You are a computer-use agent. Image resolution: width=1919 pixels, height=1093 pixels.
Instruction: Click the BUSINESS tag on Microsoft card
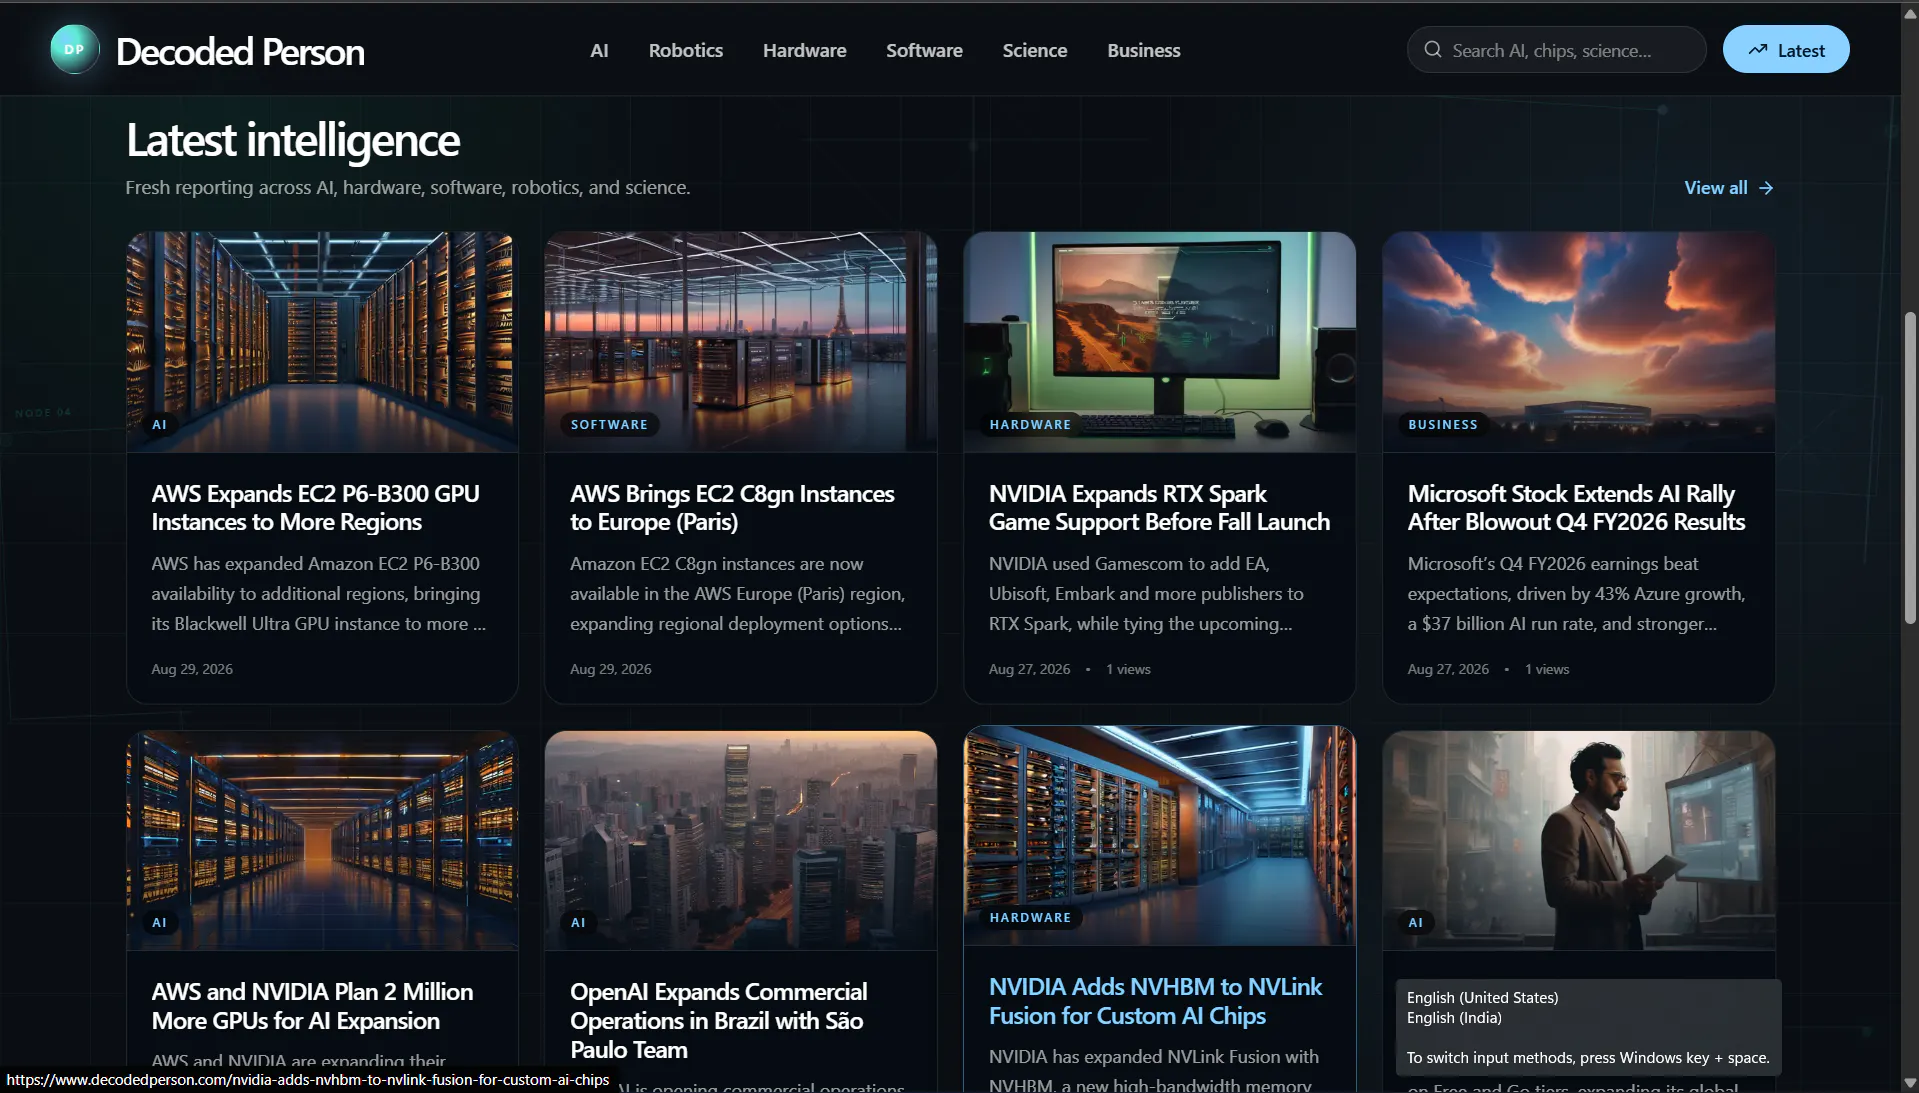(x=1442, y=425)
